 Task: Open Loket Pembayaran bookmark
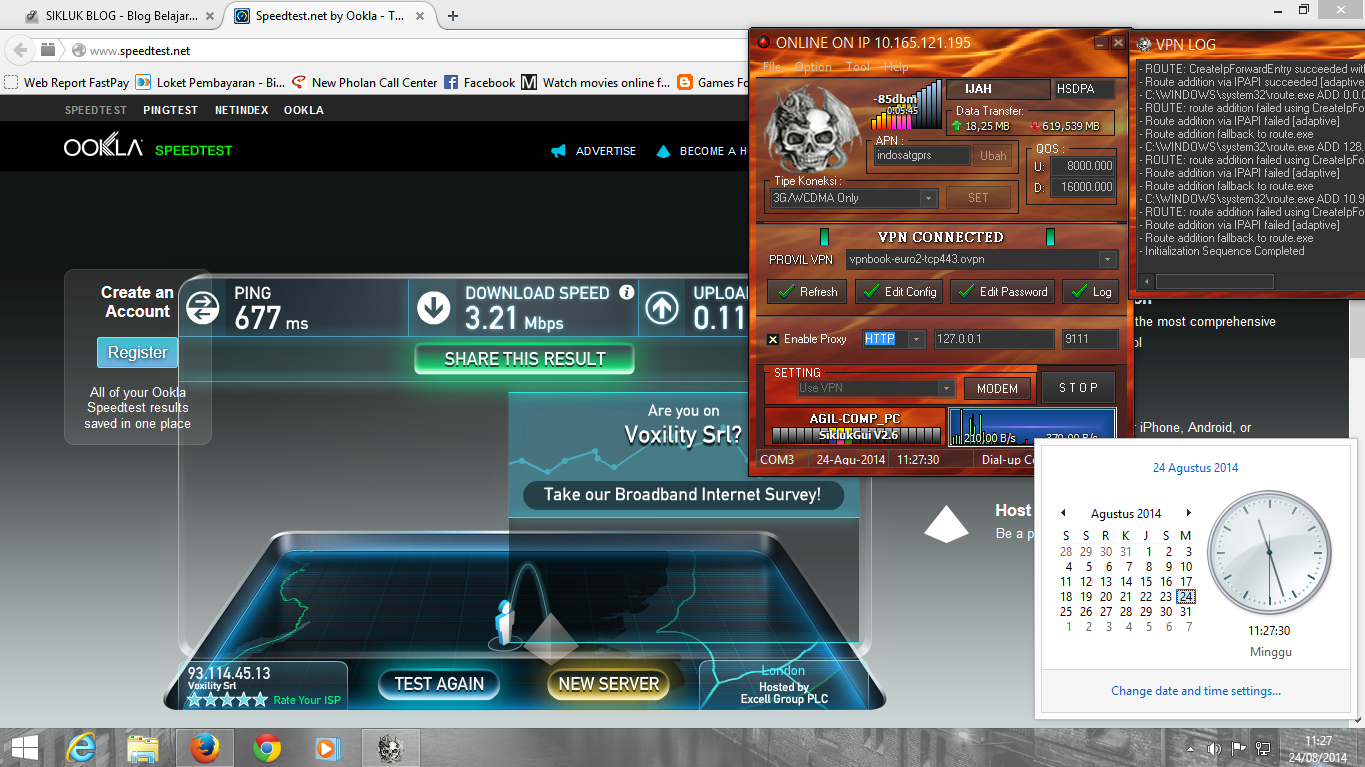point(210,83)
